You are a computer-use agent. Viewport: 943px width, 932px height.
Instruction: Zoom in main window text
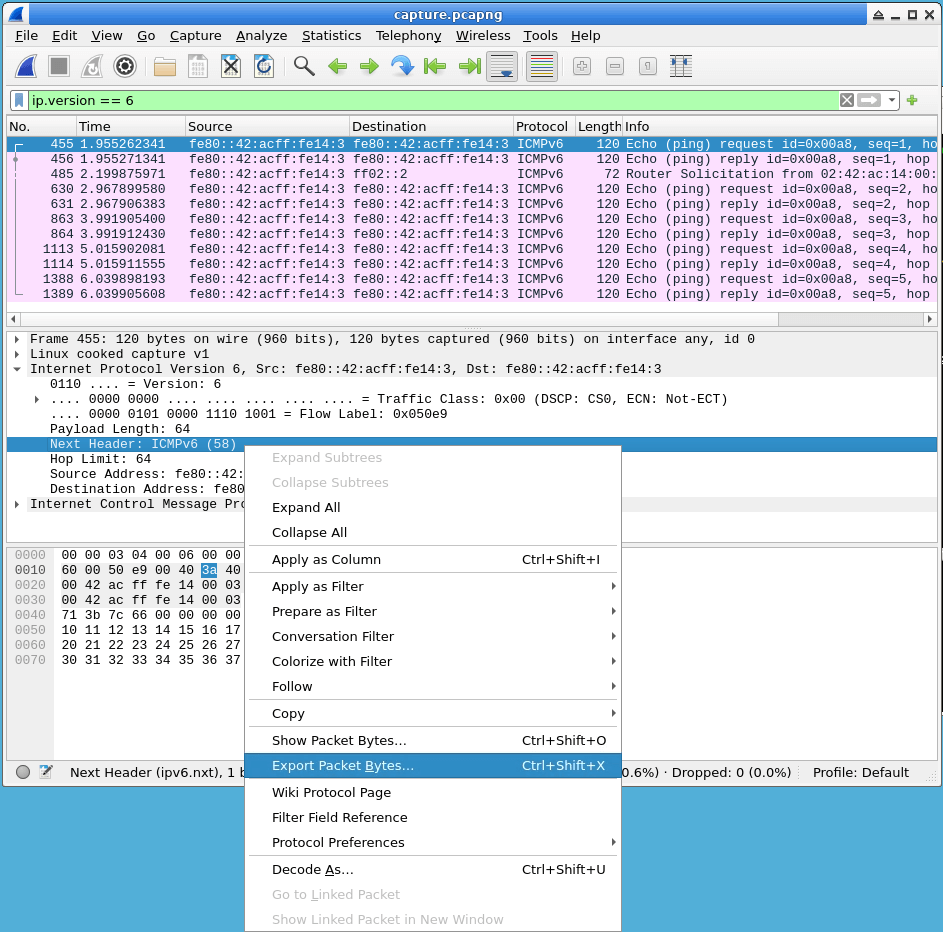click(582, 66)
